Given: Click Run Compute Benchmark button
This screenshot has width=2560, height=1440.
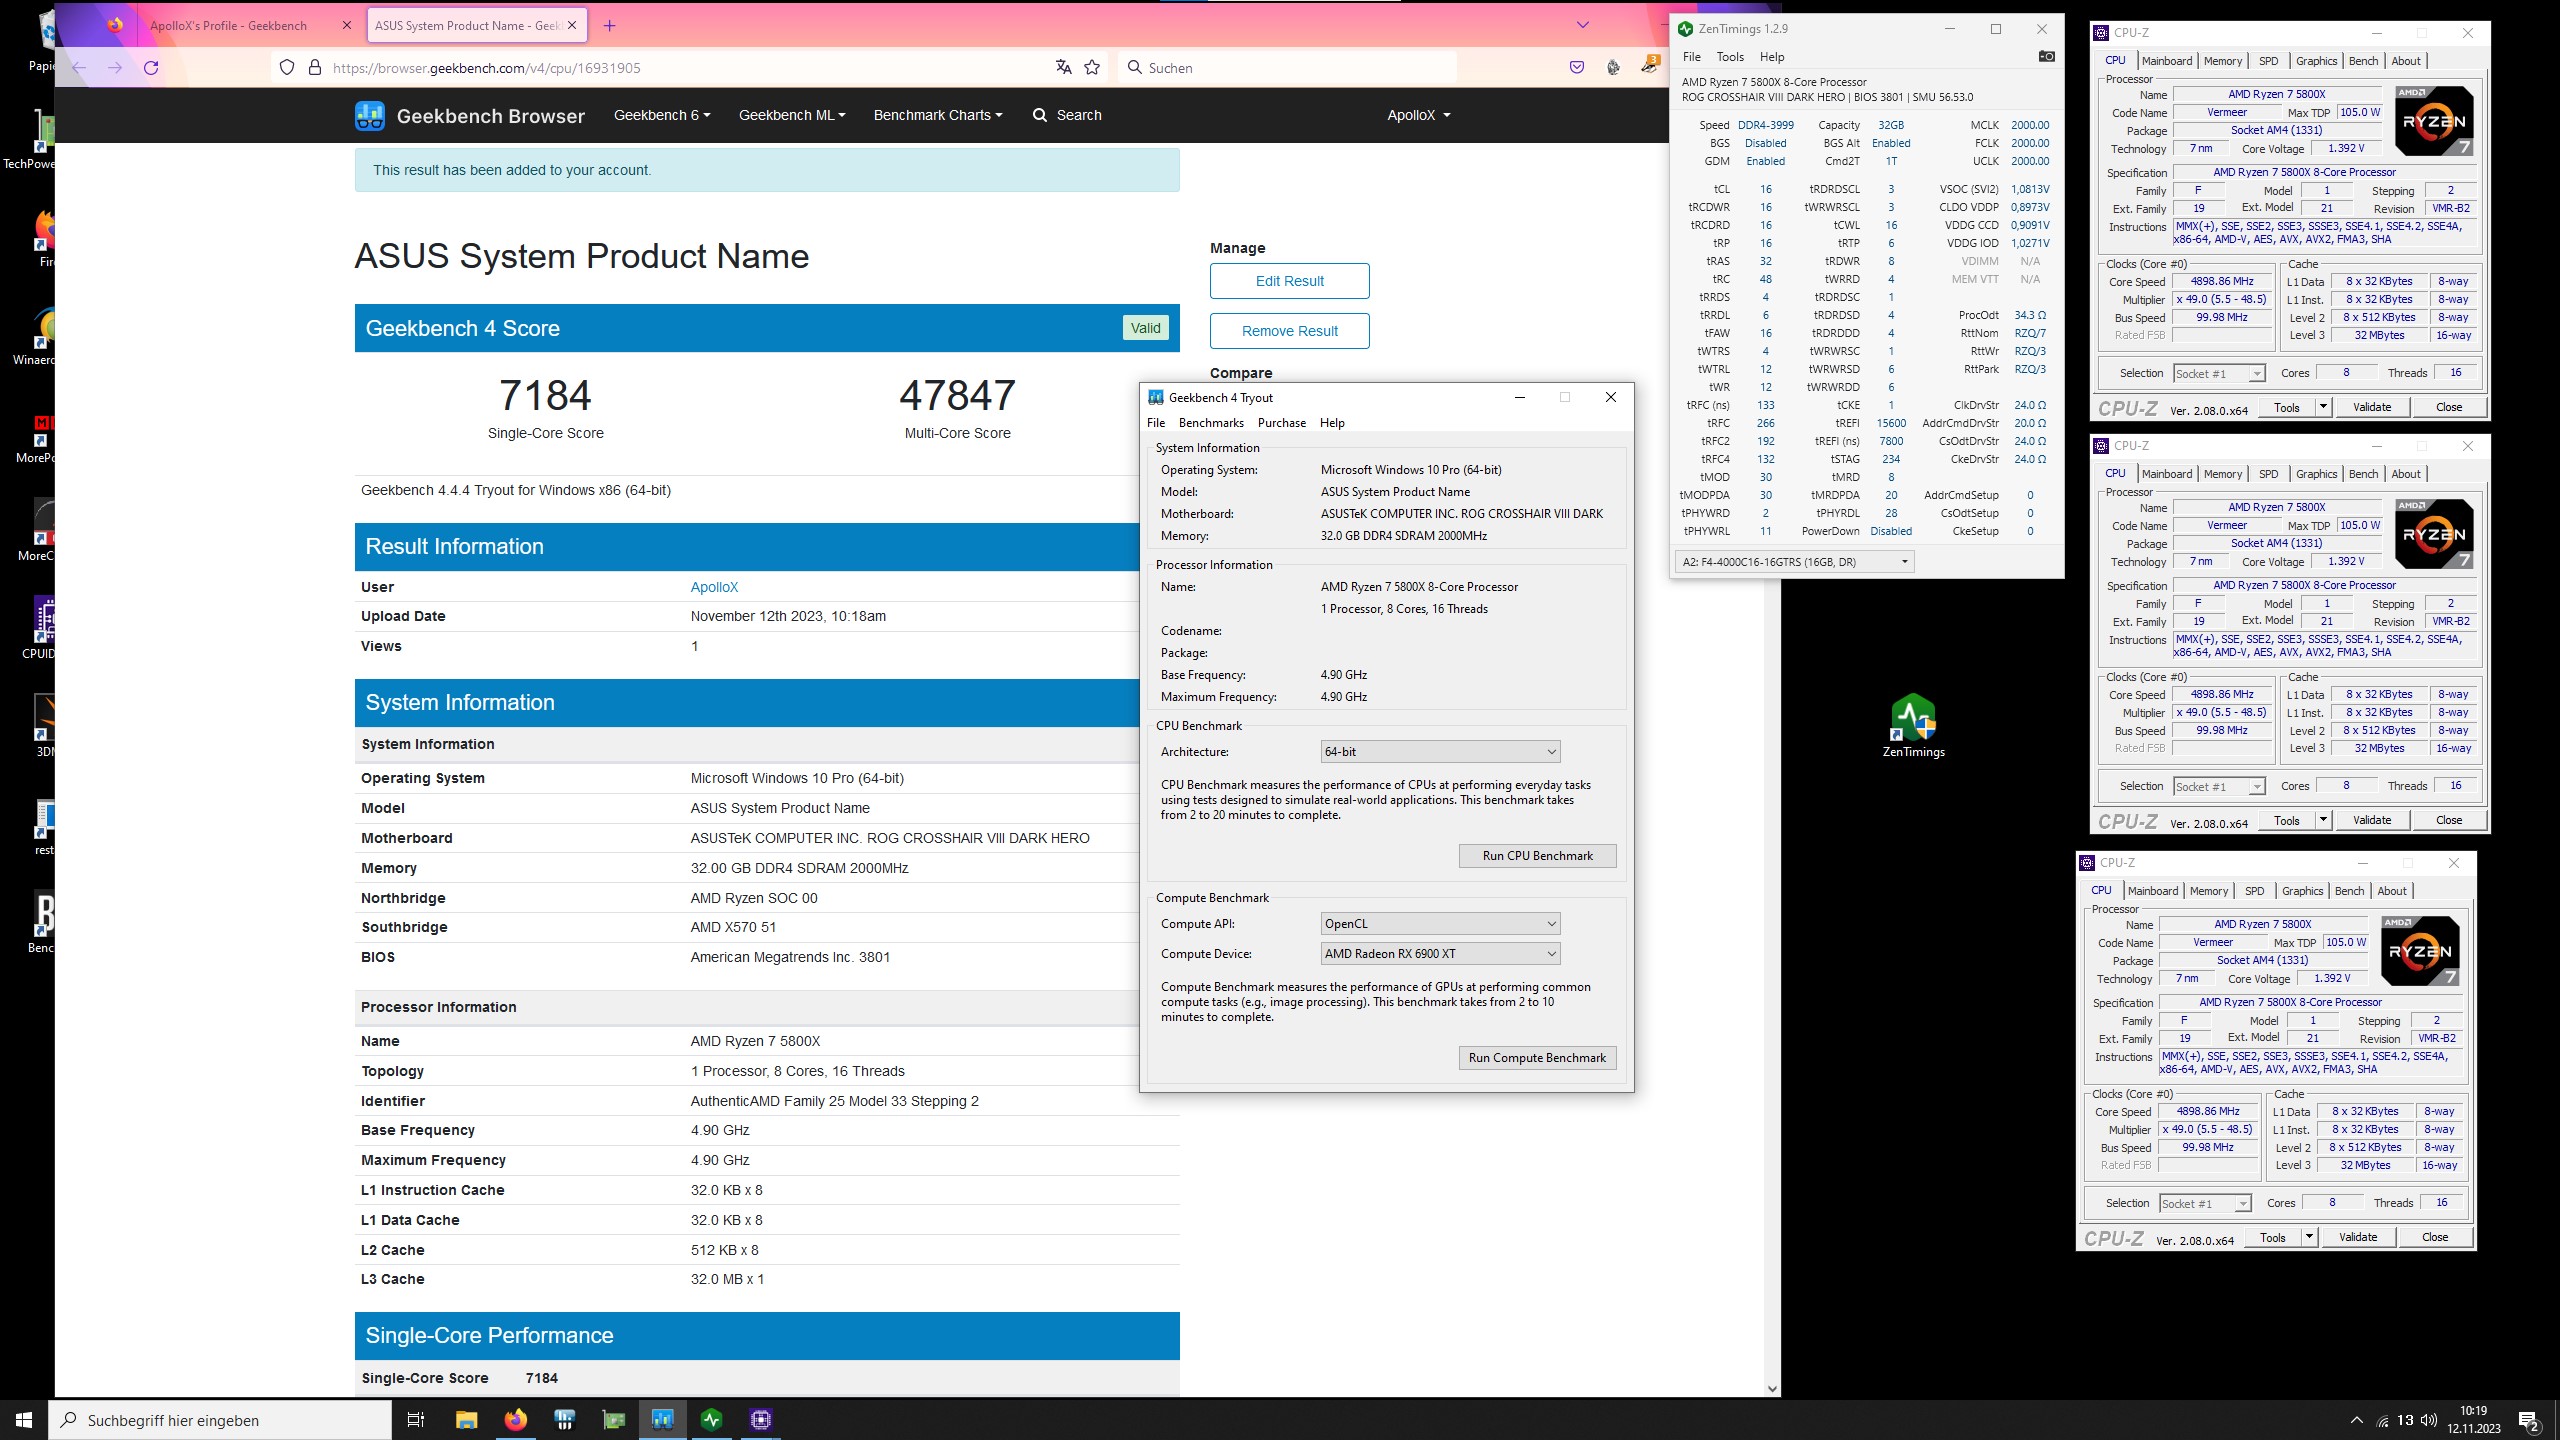Looking at the screenshot, I should point(1537,1057).
